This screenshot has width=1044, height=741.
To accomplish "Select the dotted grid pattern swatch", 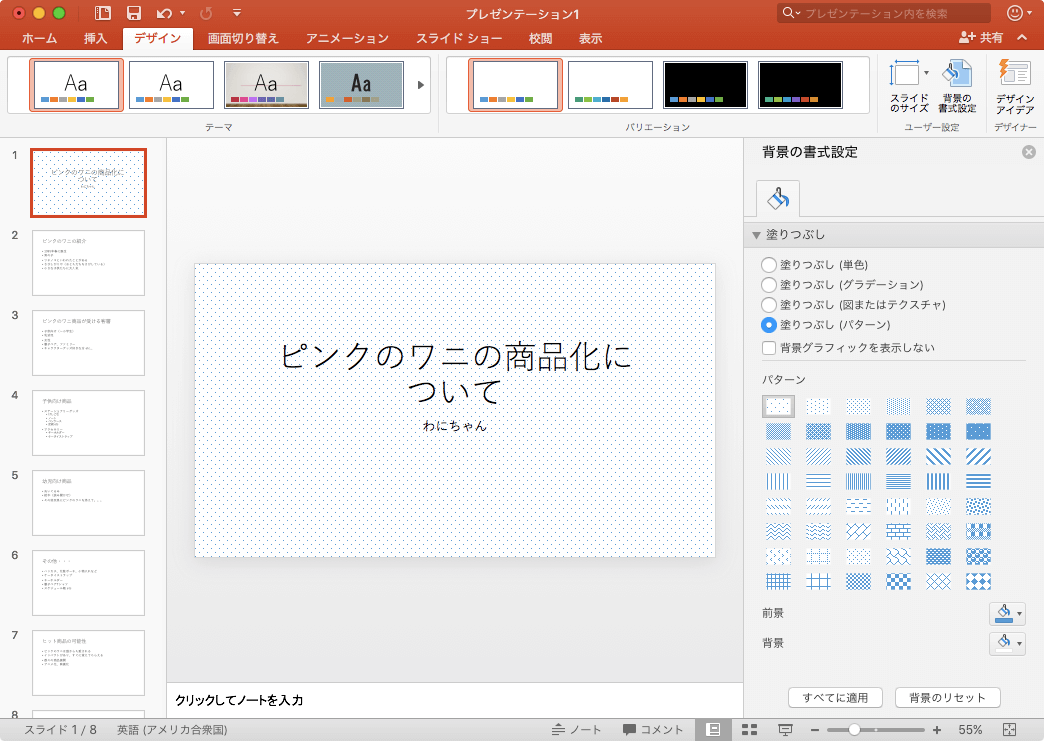I will pyautogui.click(x=778, y=406).
